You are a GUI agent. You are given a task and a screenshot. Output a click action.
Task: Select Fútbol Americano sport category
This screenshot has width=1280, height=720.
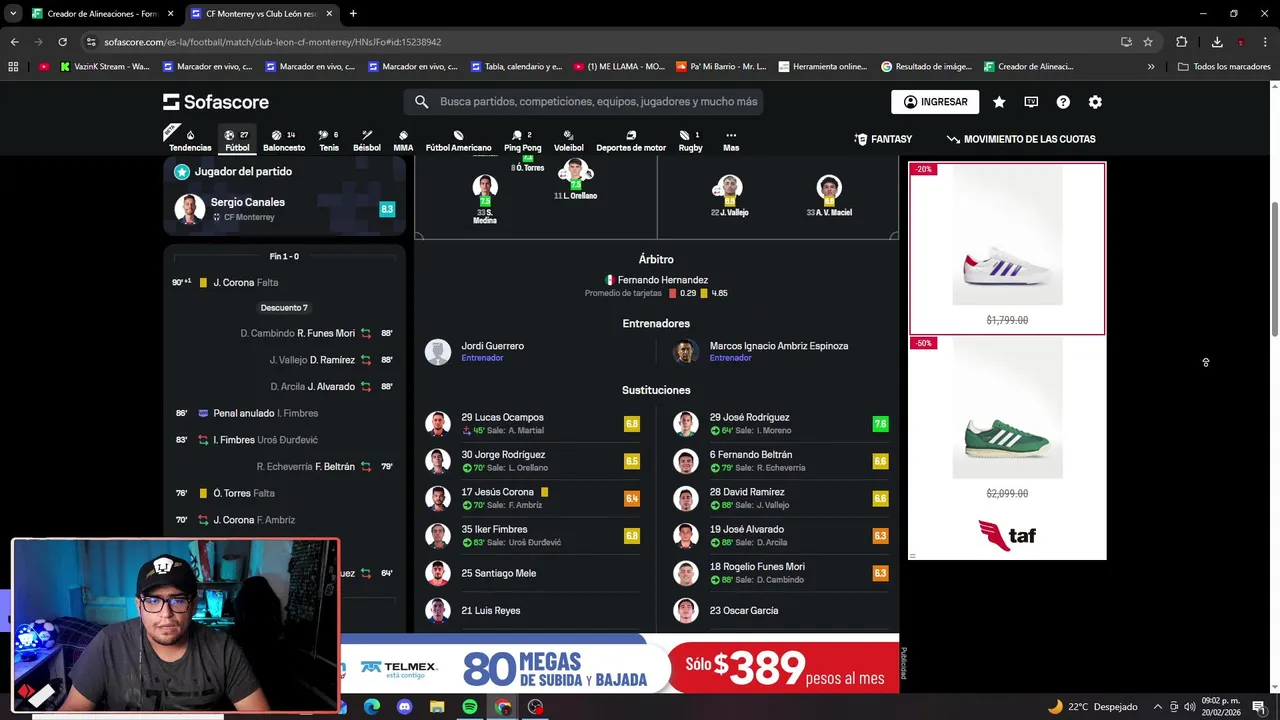click(458, 141)
